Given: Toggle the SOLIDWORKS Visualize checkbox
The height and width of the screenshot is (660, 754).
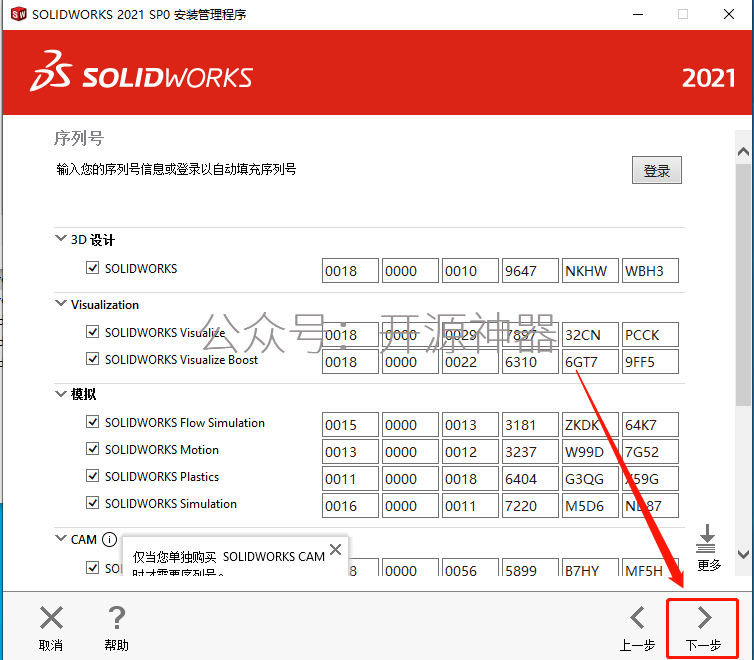Looking at the screenshot, I should [x=92, y=332].
